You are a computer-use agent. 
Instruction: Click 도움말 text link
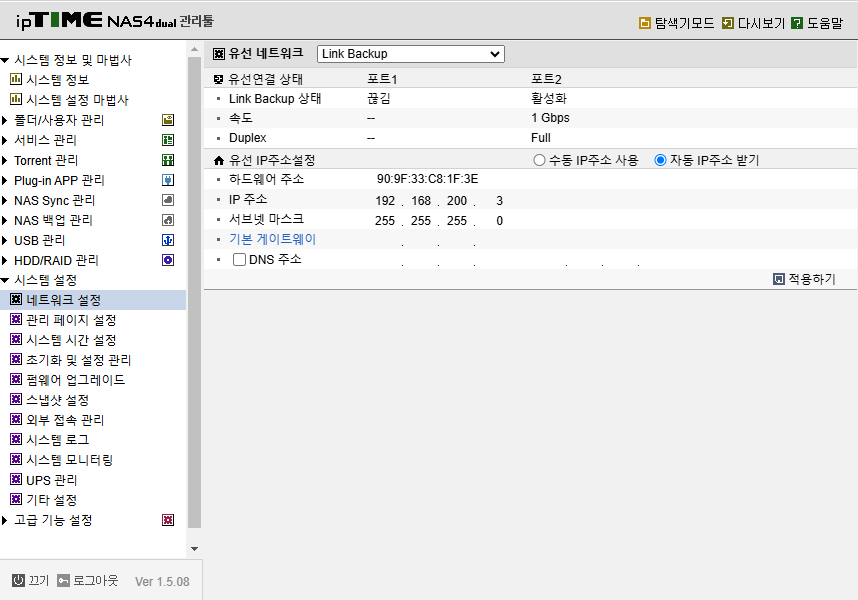825,23
